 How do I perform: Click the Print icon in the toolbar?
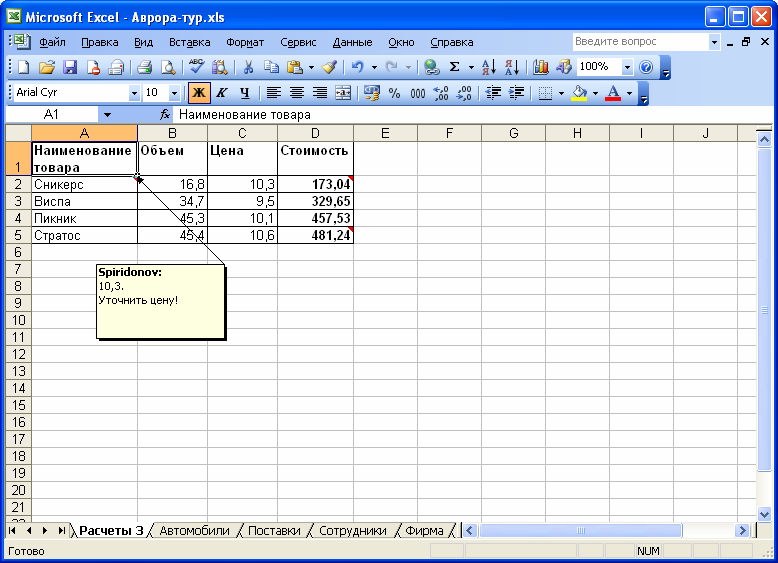pos(144,67)
